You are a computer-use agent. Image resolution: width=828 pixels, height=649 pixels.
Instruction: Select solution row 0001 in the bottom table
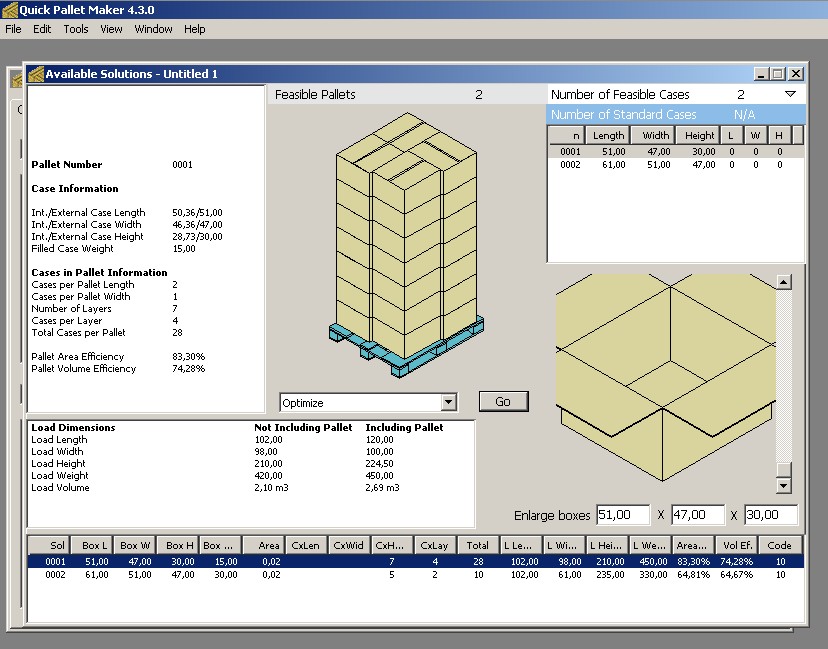415,561
